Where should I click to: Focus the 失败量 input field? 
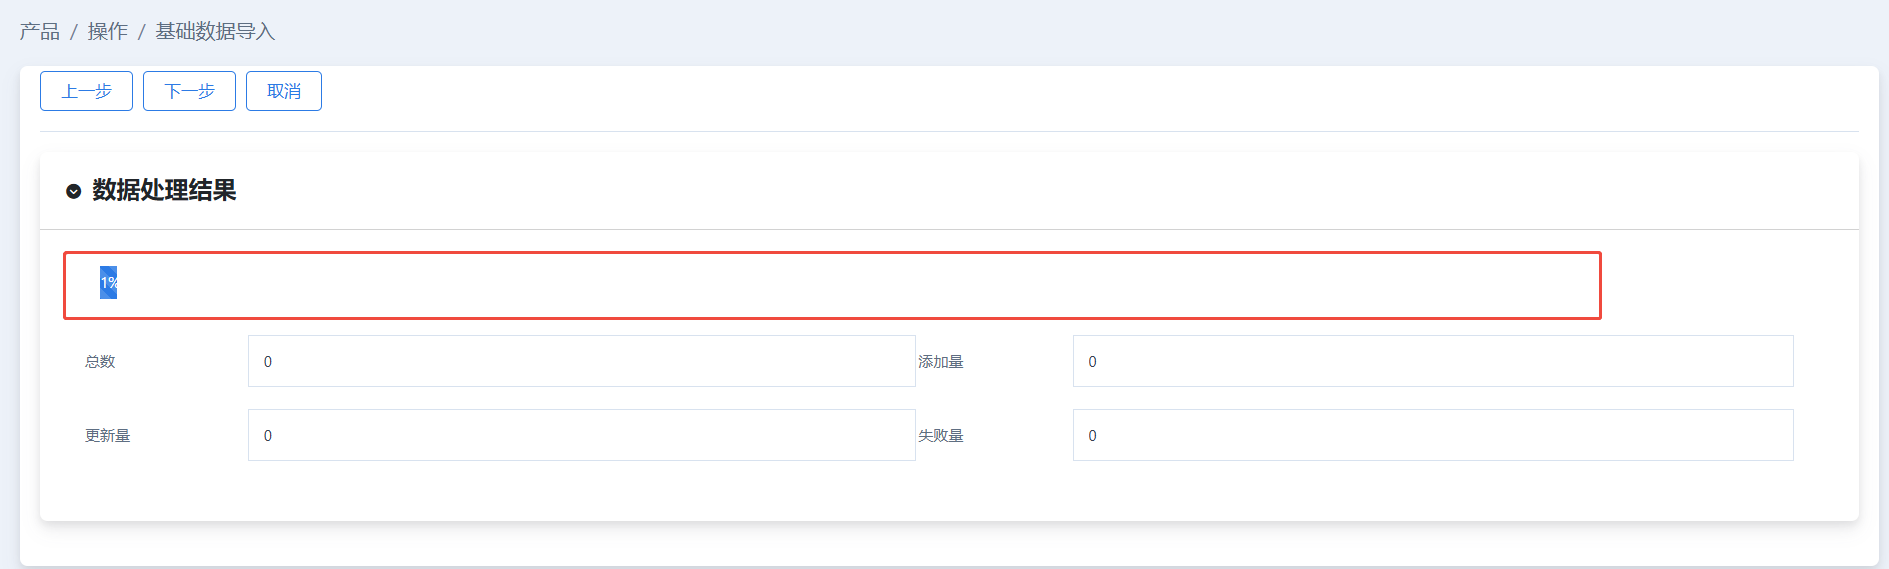tap(1433, 435)
